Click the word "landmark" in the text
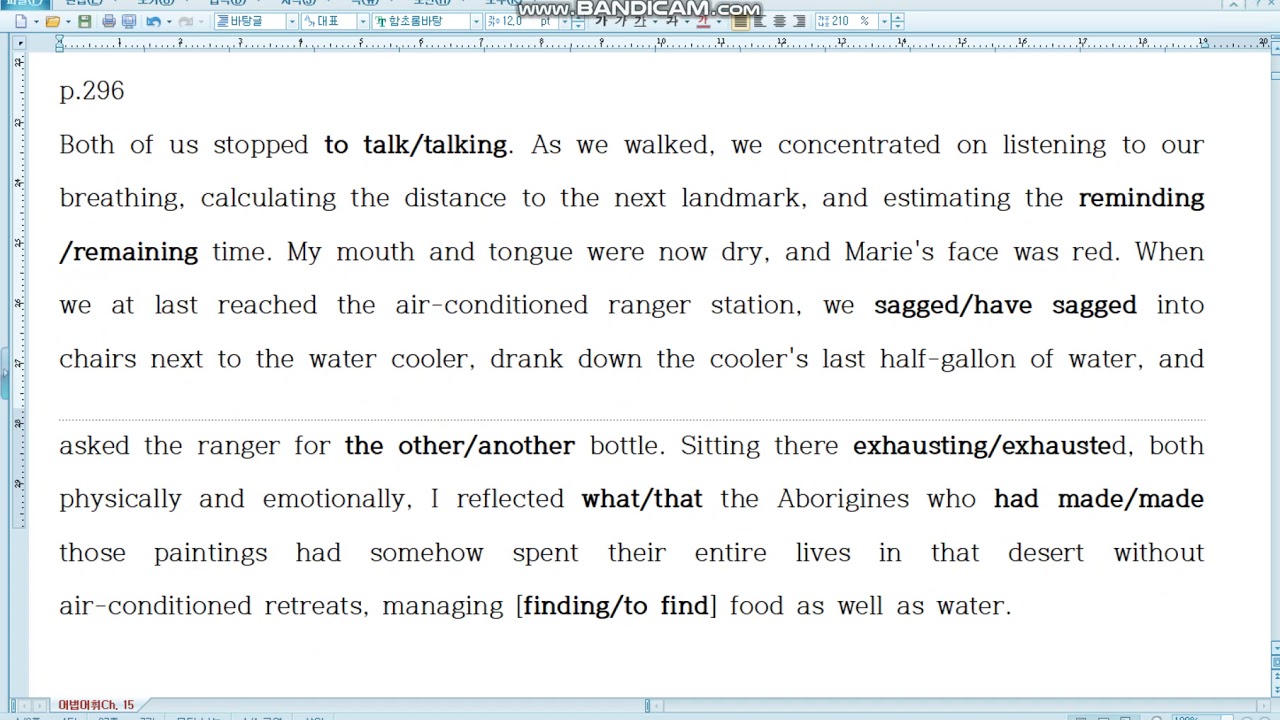The width and height of the screenshot is (1280, 720). coord(741,198)
